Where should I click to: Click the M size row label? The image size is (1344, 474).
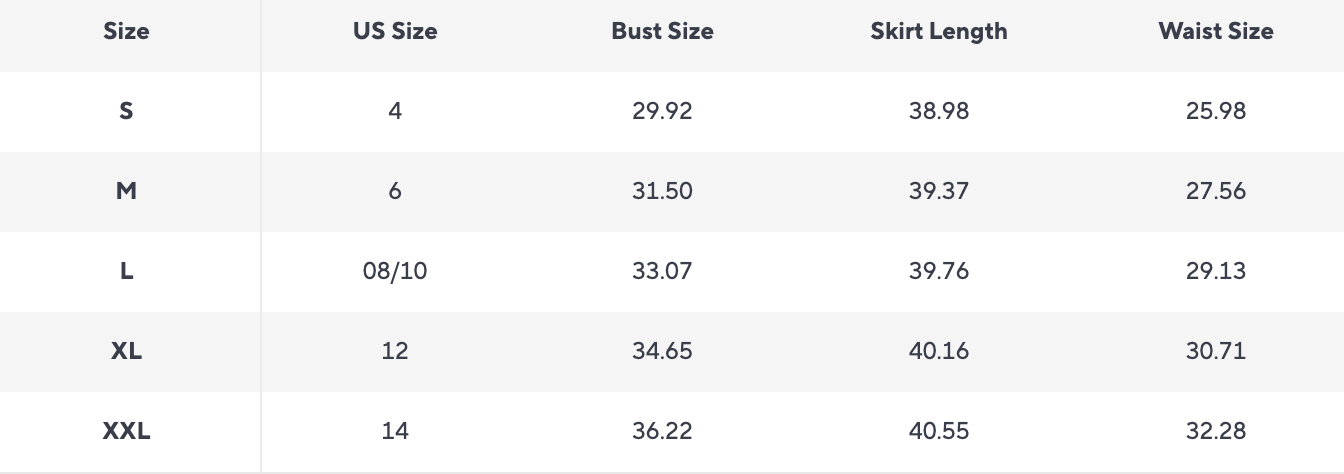tap(126, 191)
